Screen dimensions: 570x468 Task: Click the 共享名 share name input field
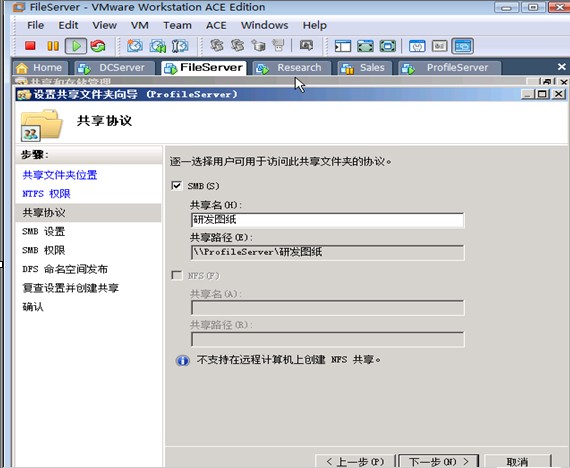click(x=327, y=220)
